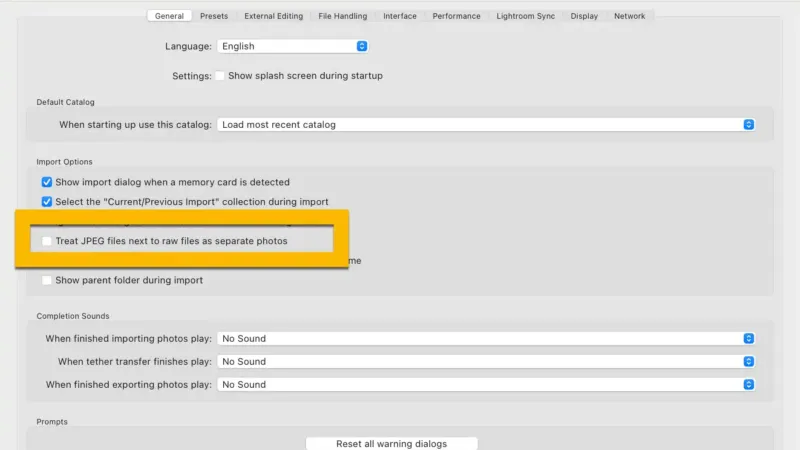Open the External Editing tab
The image size is (800, 450).
point(273,16)
